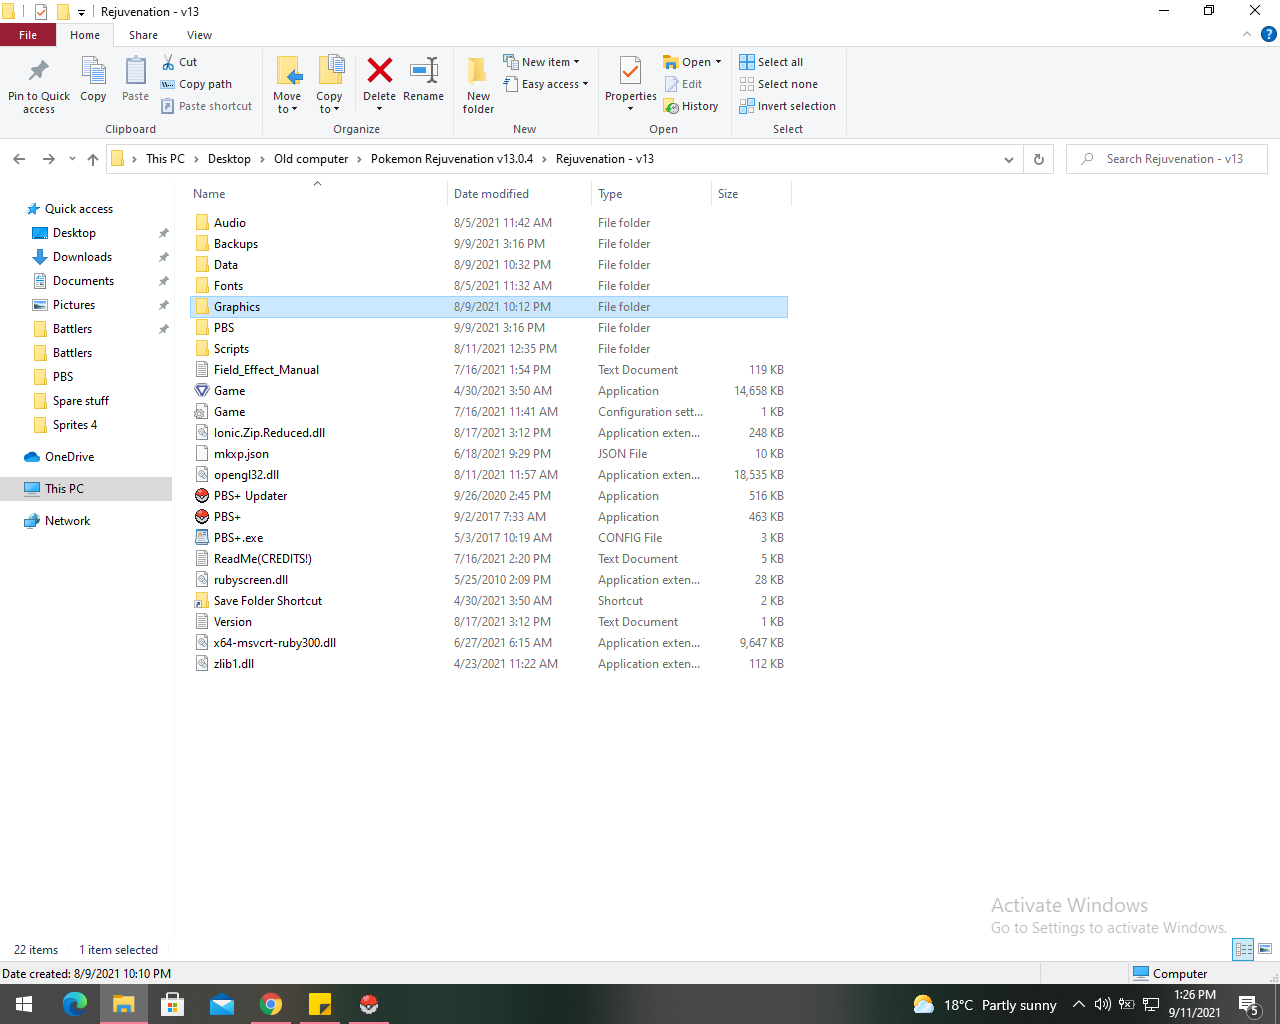Screen dimensions: 1280x1024
Task: Select the Scripts folder
Action: [x=231, y=349]
